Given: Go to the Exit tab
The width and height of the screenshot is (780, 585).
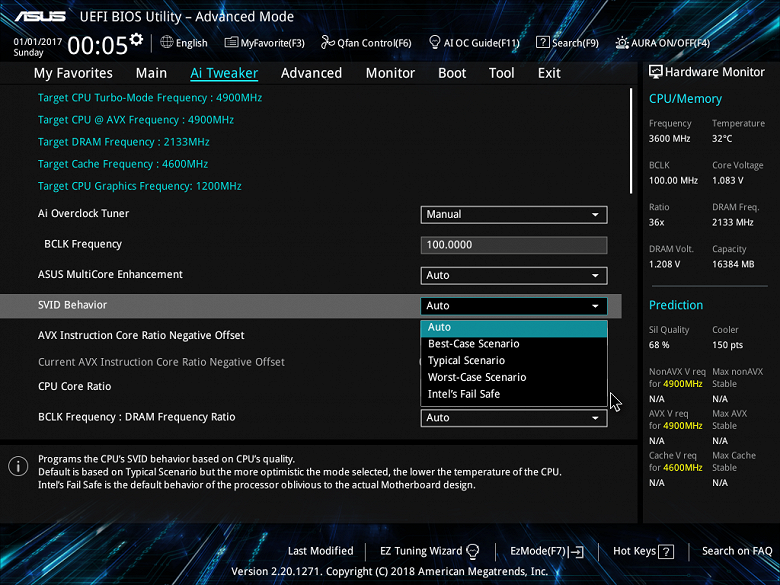Looking at the screenshot, I should point(549,73).
